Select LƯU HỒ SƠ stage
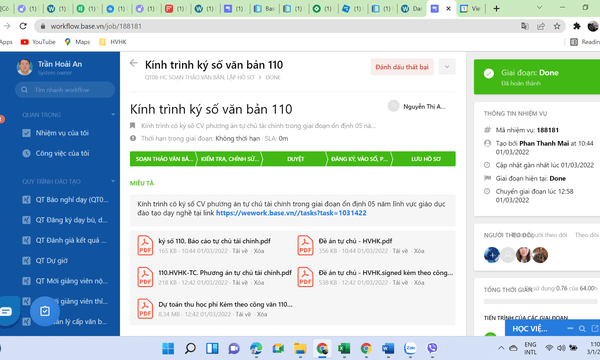600x360 pixels. 424,159
